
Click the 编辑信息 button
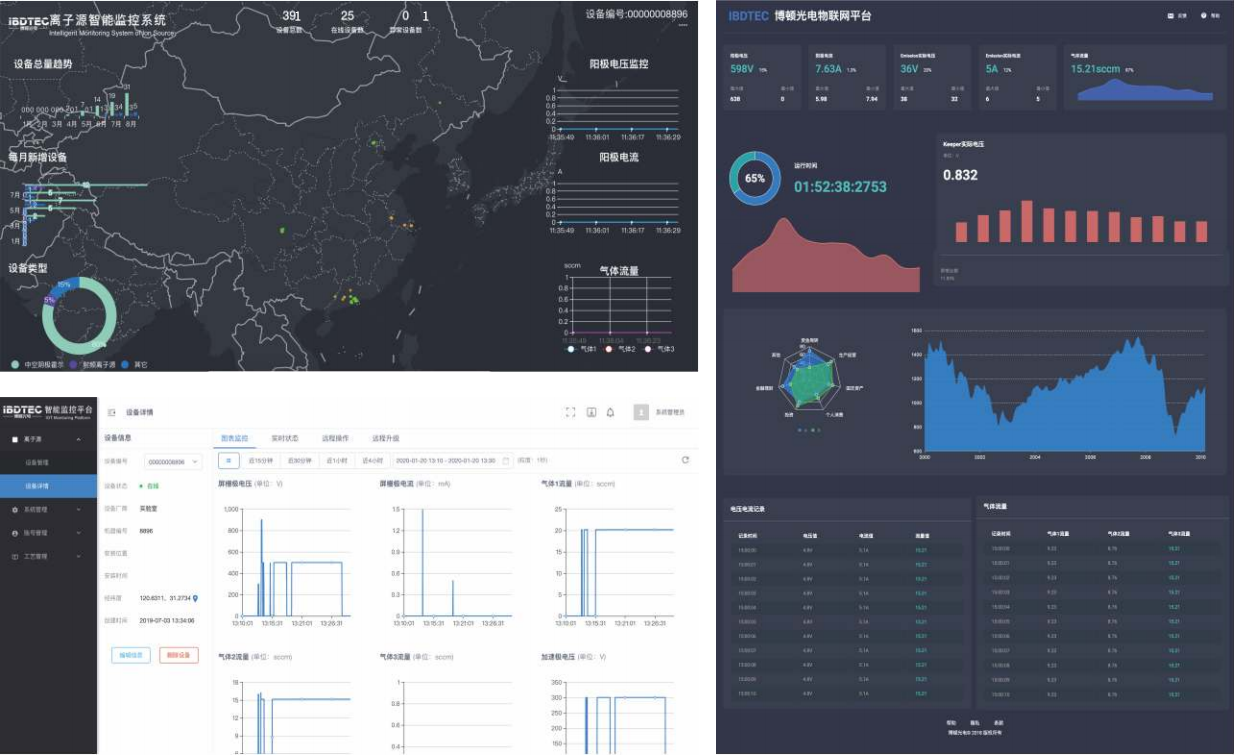131,655
